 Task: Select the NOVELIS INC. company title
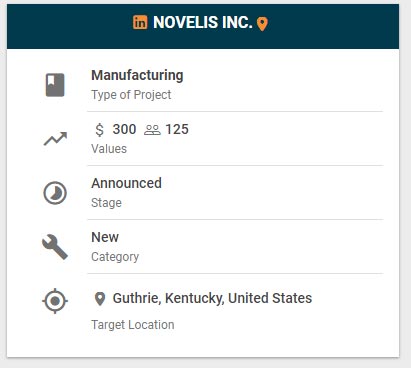coord(203,23)
